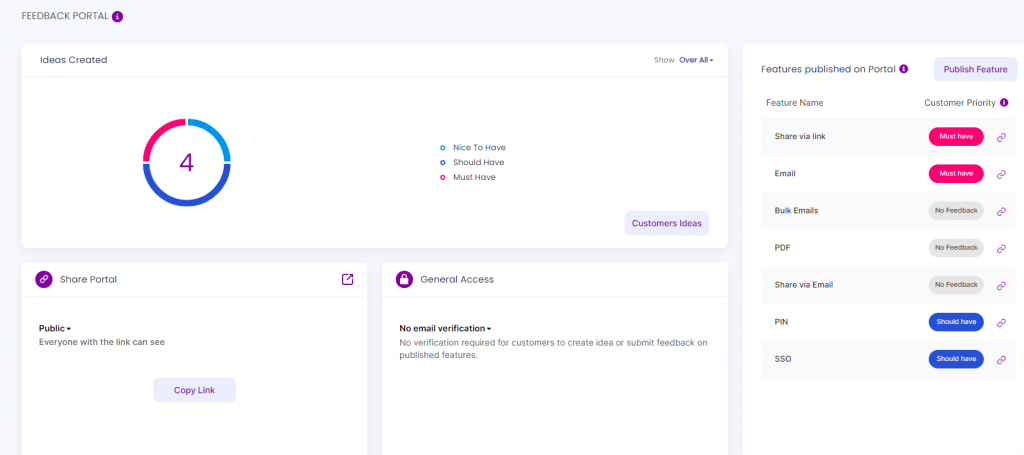Expand the Public visibility dropdown
The width and height of the screenshot is (1024, 455).
point(55,328)
